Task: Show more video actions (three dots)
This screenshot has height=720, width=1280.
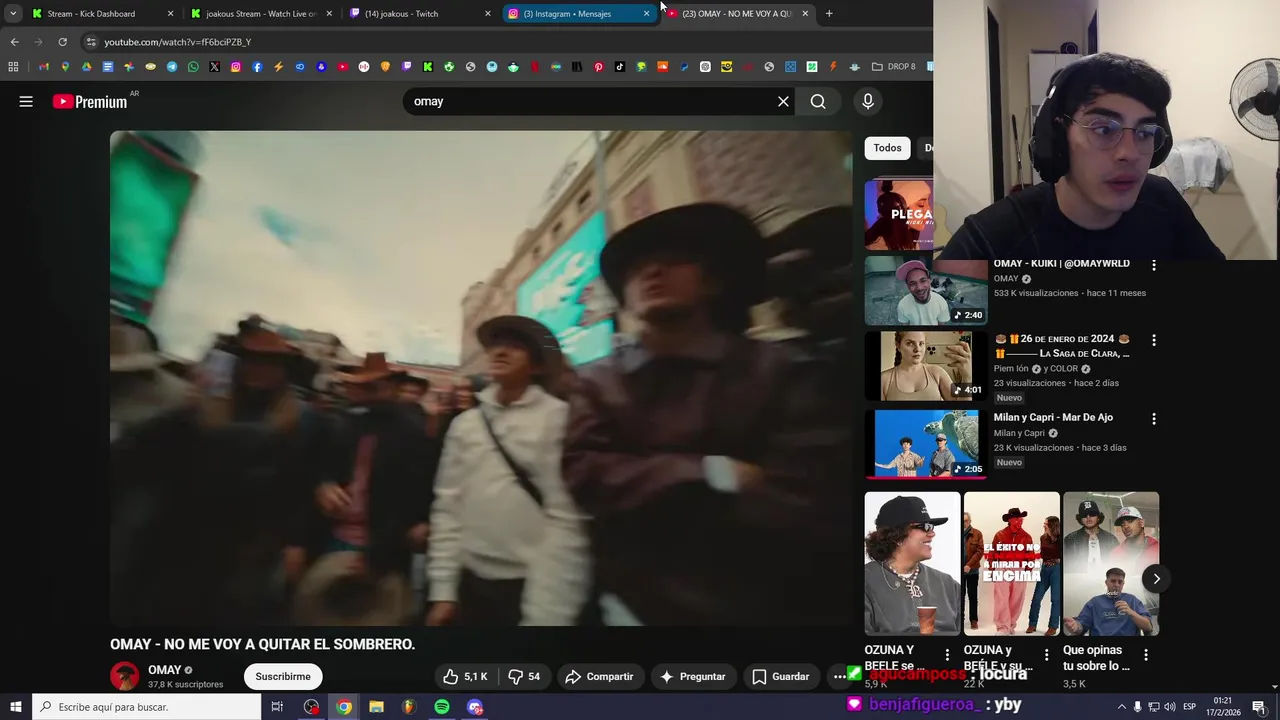Action: click(x=840, y=677)
